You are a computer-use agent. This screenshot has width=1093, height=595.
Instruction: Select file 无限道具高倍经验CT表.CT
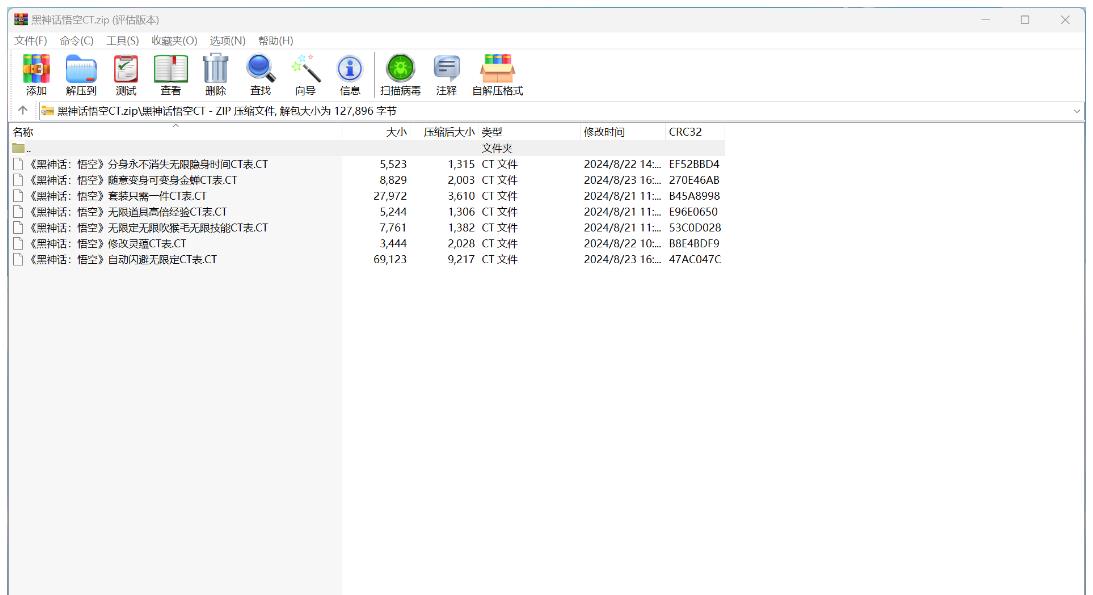click(x=128, y=212)
